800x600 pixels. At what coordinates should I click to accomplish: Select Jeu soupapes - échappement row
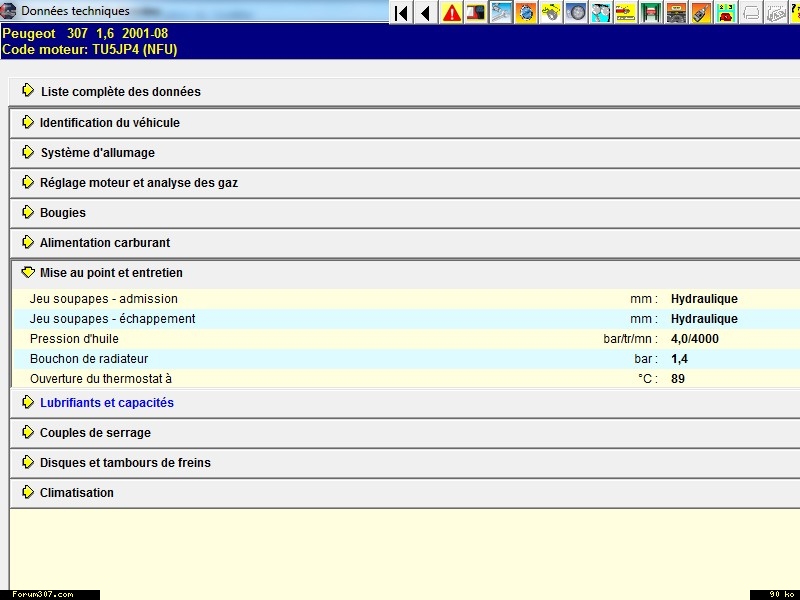[406, 319]
